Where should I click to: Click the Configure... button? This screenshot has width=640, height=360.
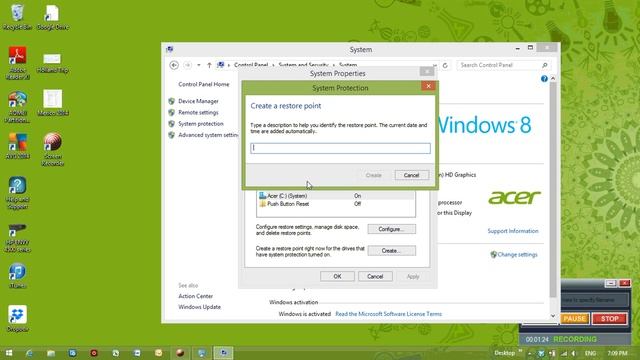[x=391, y=229]
